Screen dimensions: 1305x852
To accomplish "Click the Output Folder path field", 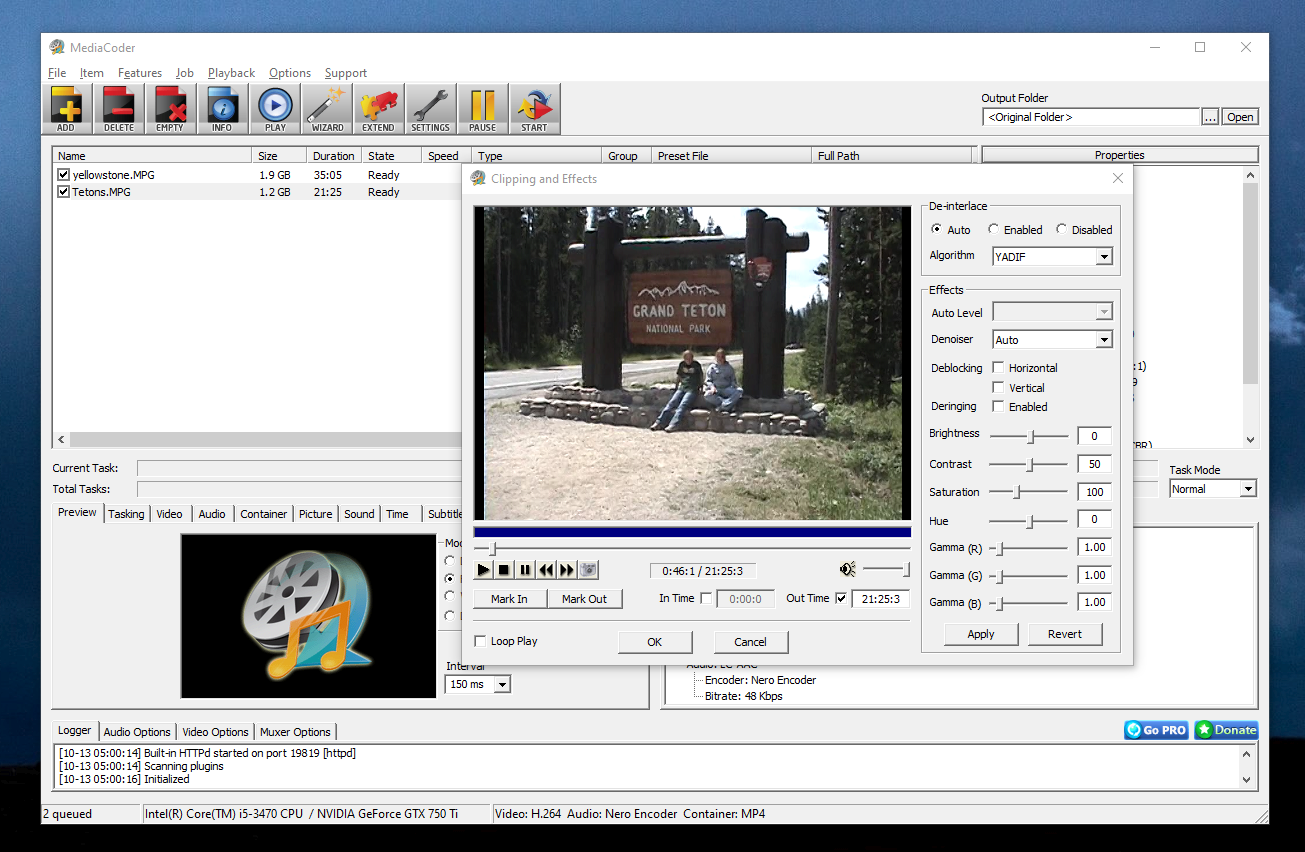I will [1091, 117].
